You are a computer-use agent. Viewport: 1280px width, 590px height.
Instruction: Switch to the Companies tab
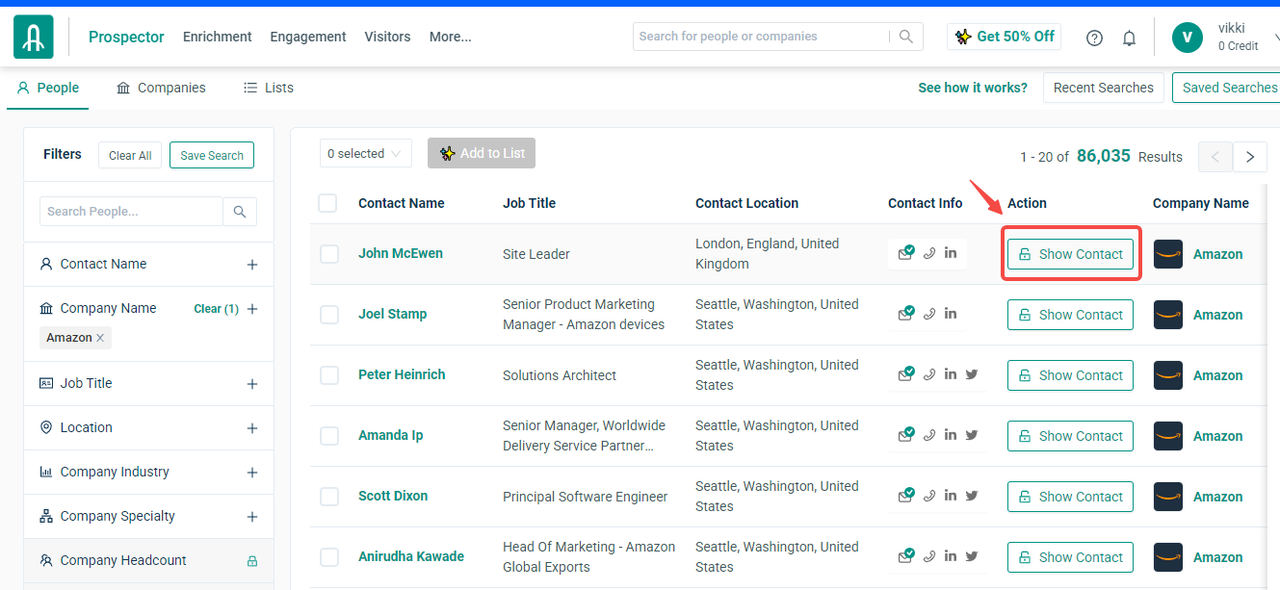[x=161, y=88]
